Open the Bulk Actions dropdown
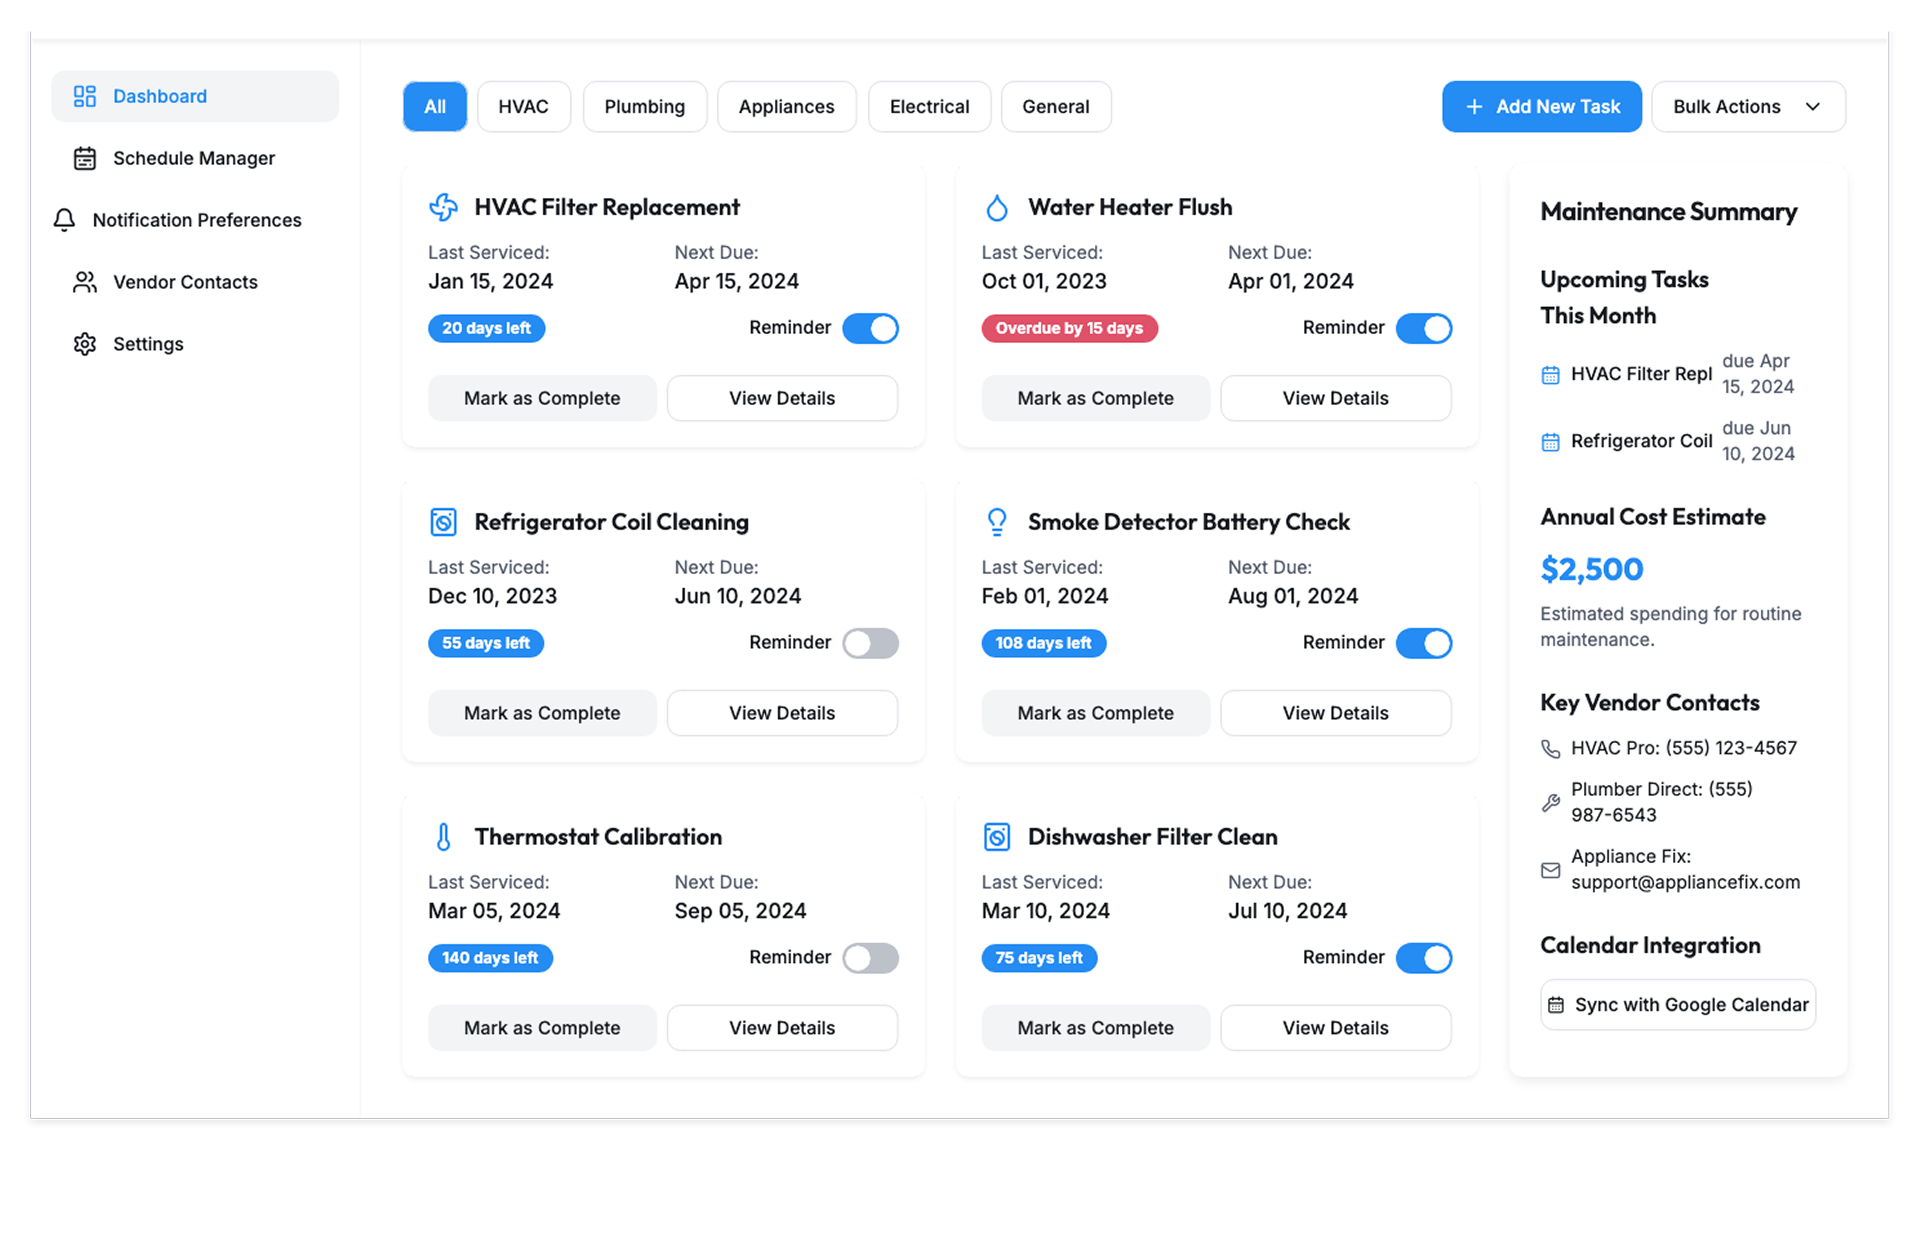 [x=1747, y=107]
